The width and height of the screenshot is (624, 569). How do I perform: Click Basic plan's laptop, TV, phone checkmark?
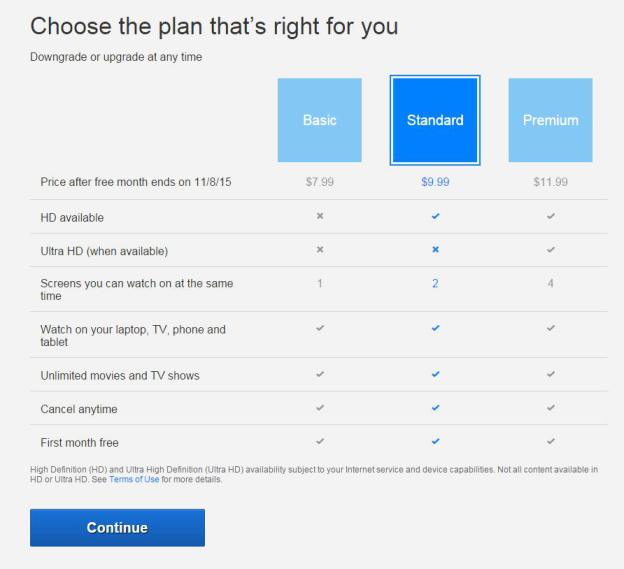click(320, 329)
